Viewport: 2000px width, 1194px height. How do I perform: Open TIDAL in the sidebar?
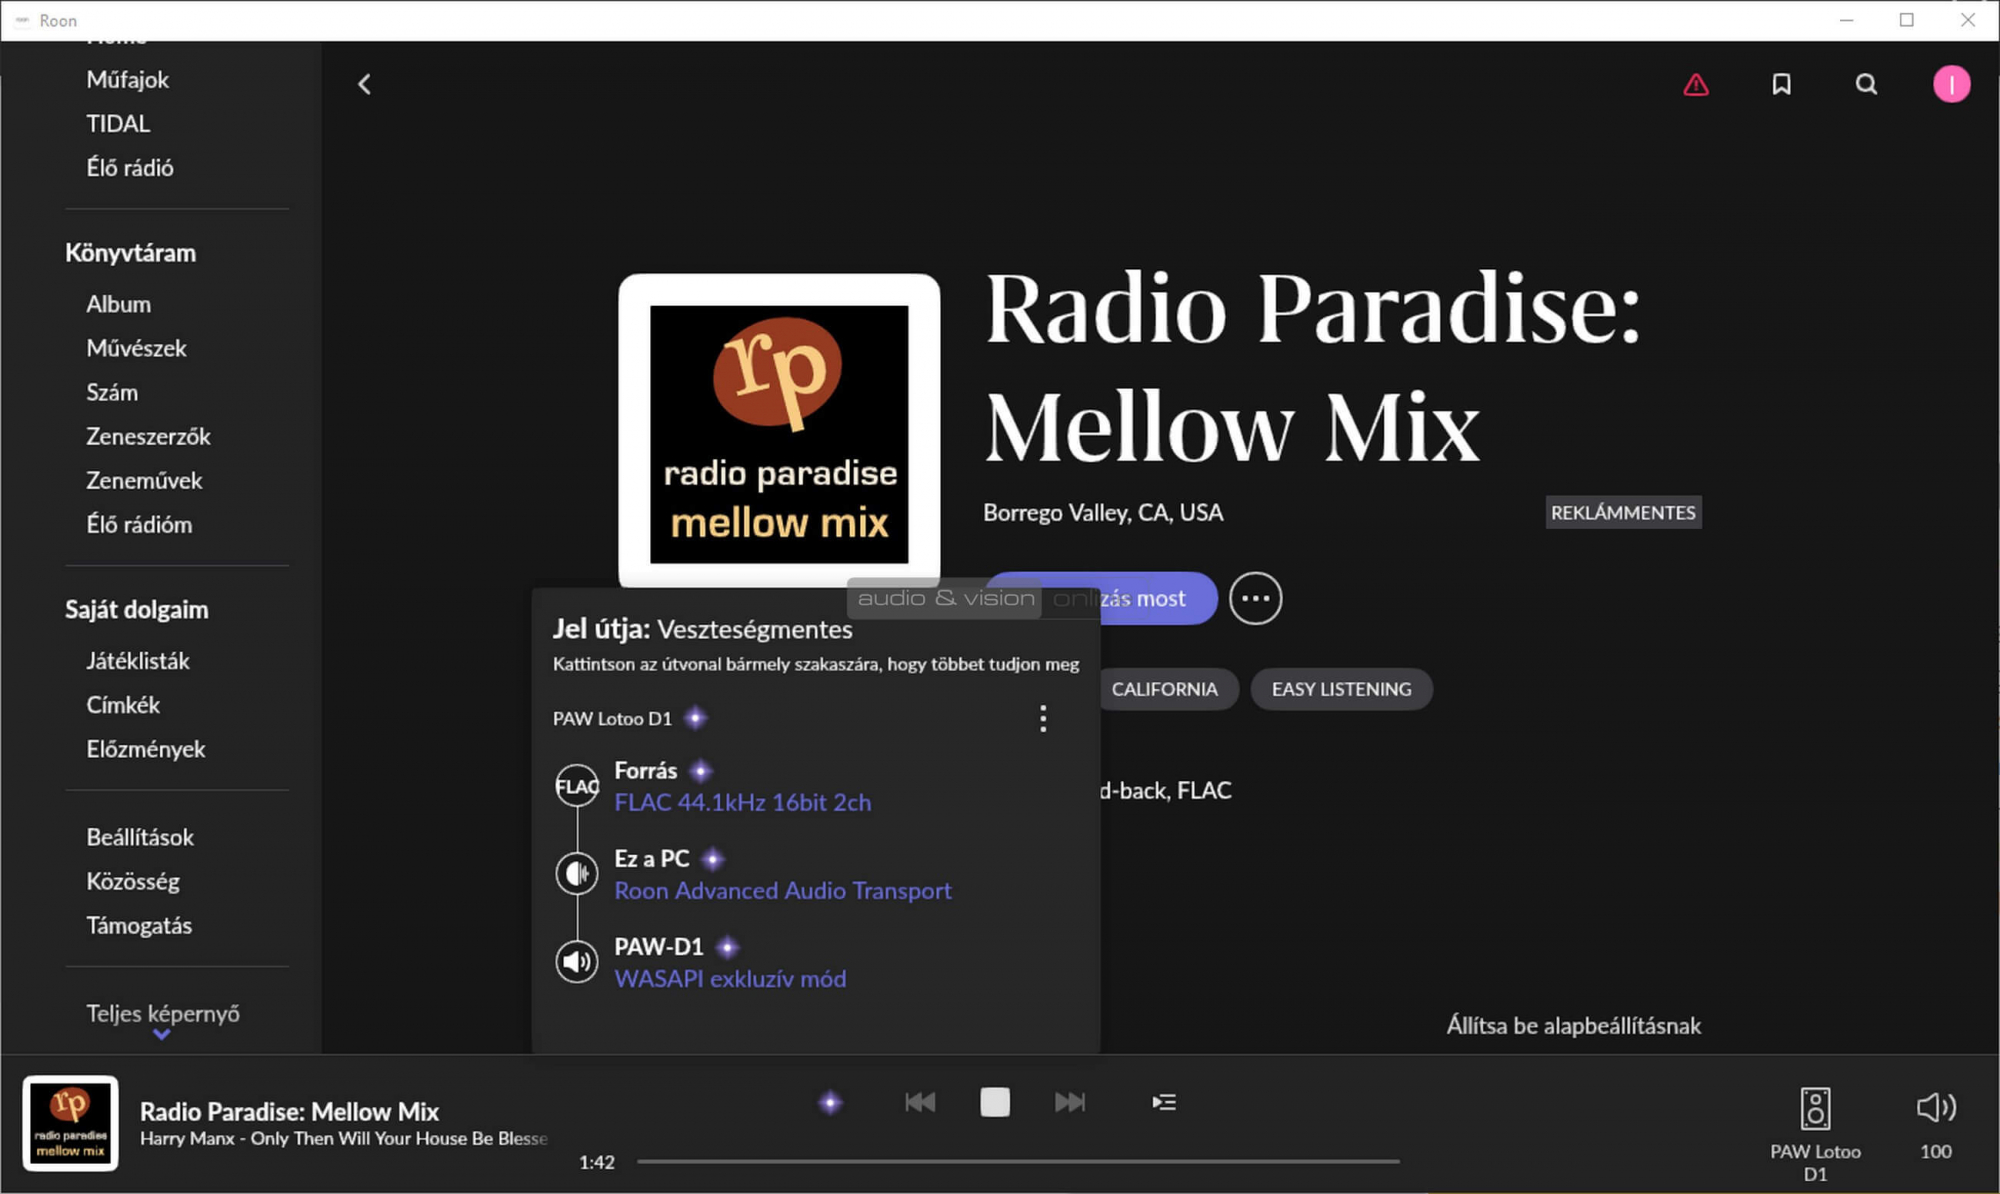click(118, 124)
